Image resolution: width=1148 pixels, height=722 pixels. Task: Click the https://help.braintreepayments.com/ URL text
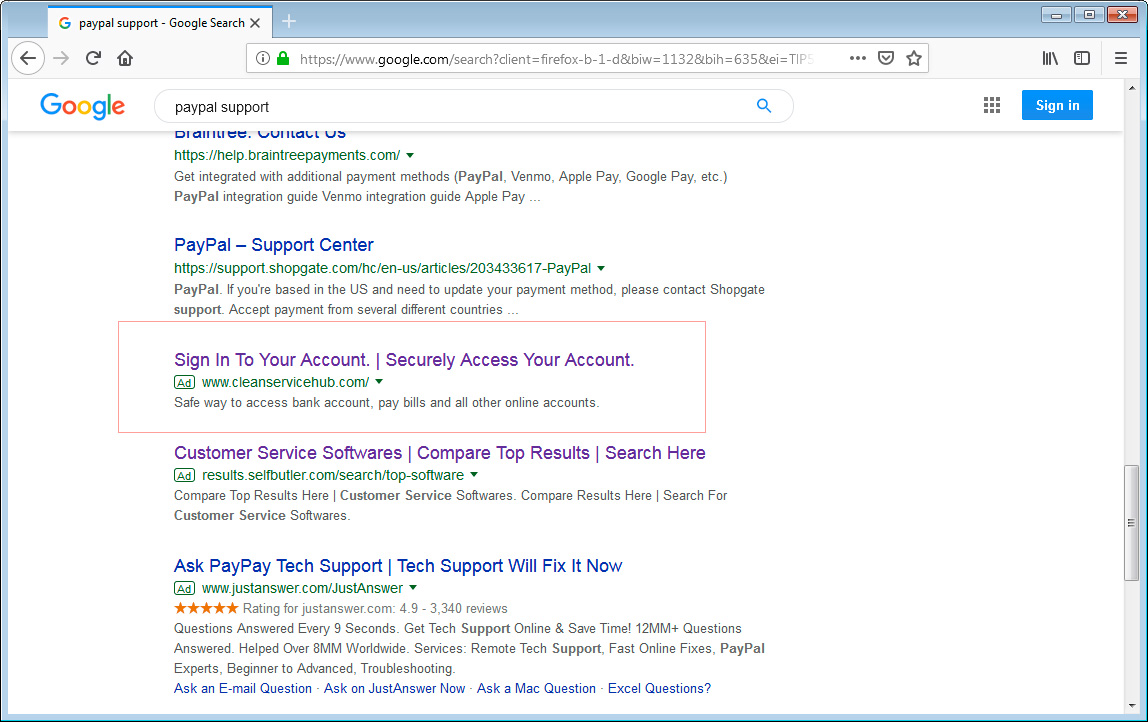(x=287, y=155)
